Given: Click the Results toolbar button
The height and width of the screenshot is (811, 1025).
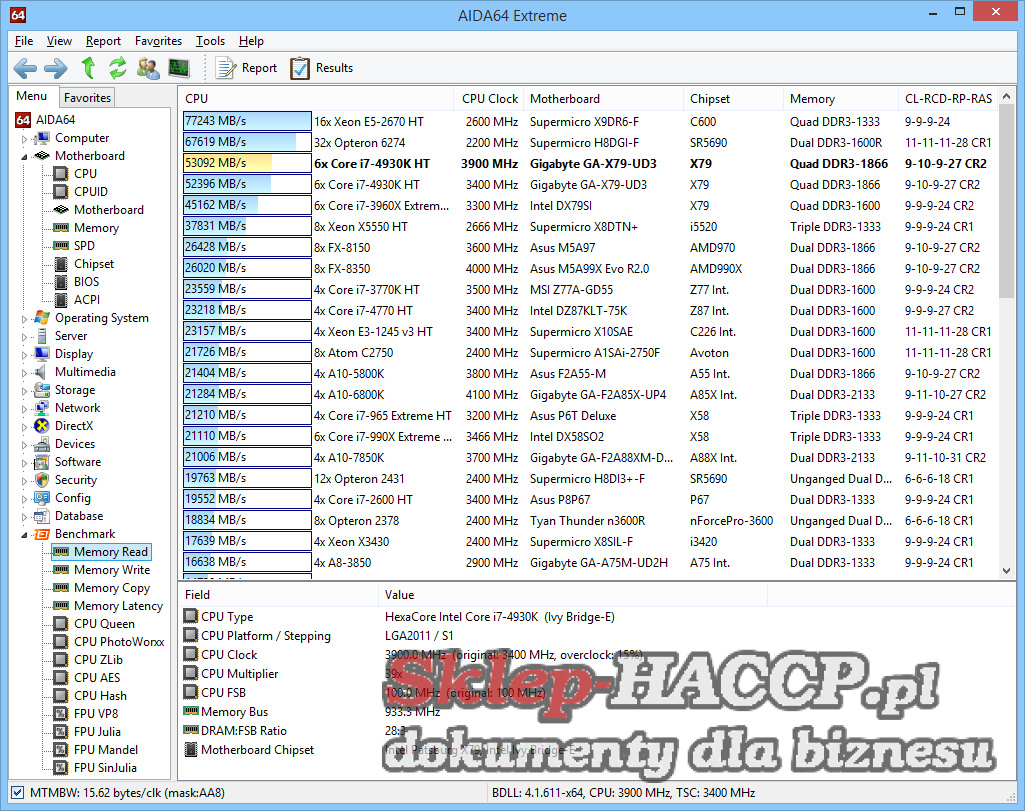Looking at the screenshot, I should (x=321, y=67).
